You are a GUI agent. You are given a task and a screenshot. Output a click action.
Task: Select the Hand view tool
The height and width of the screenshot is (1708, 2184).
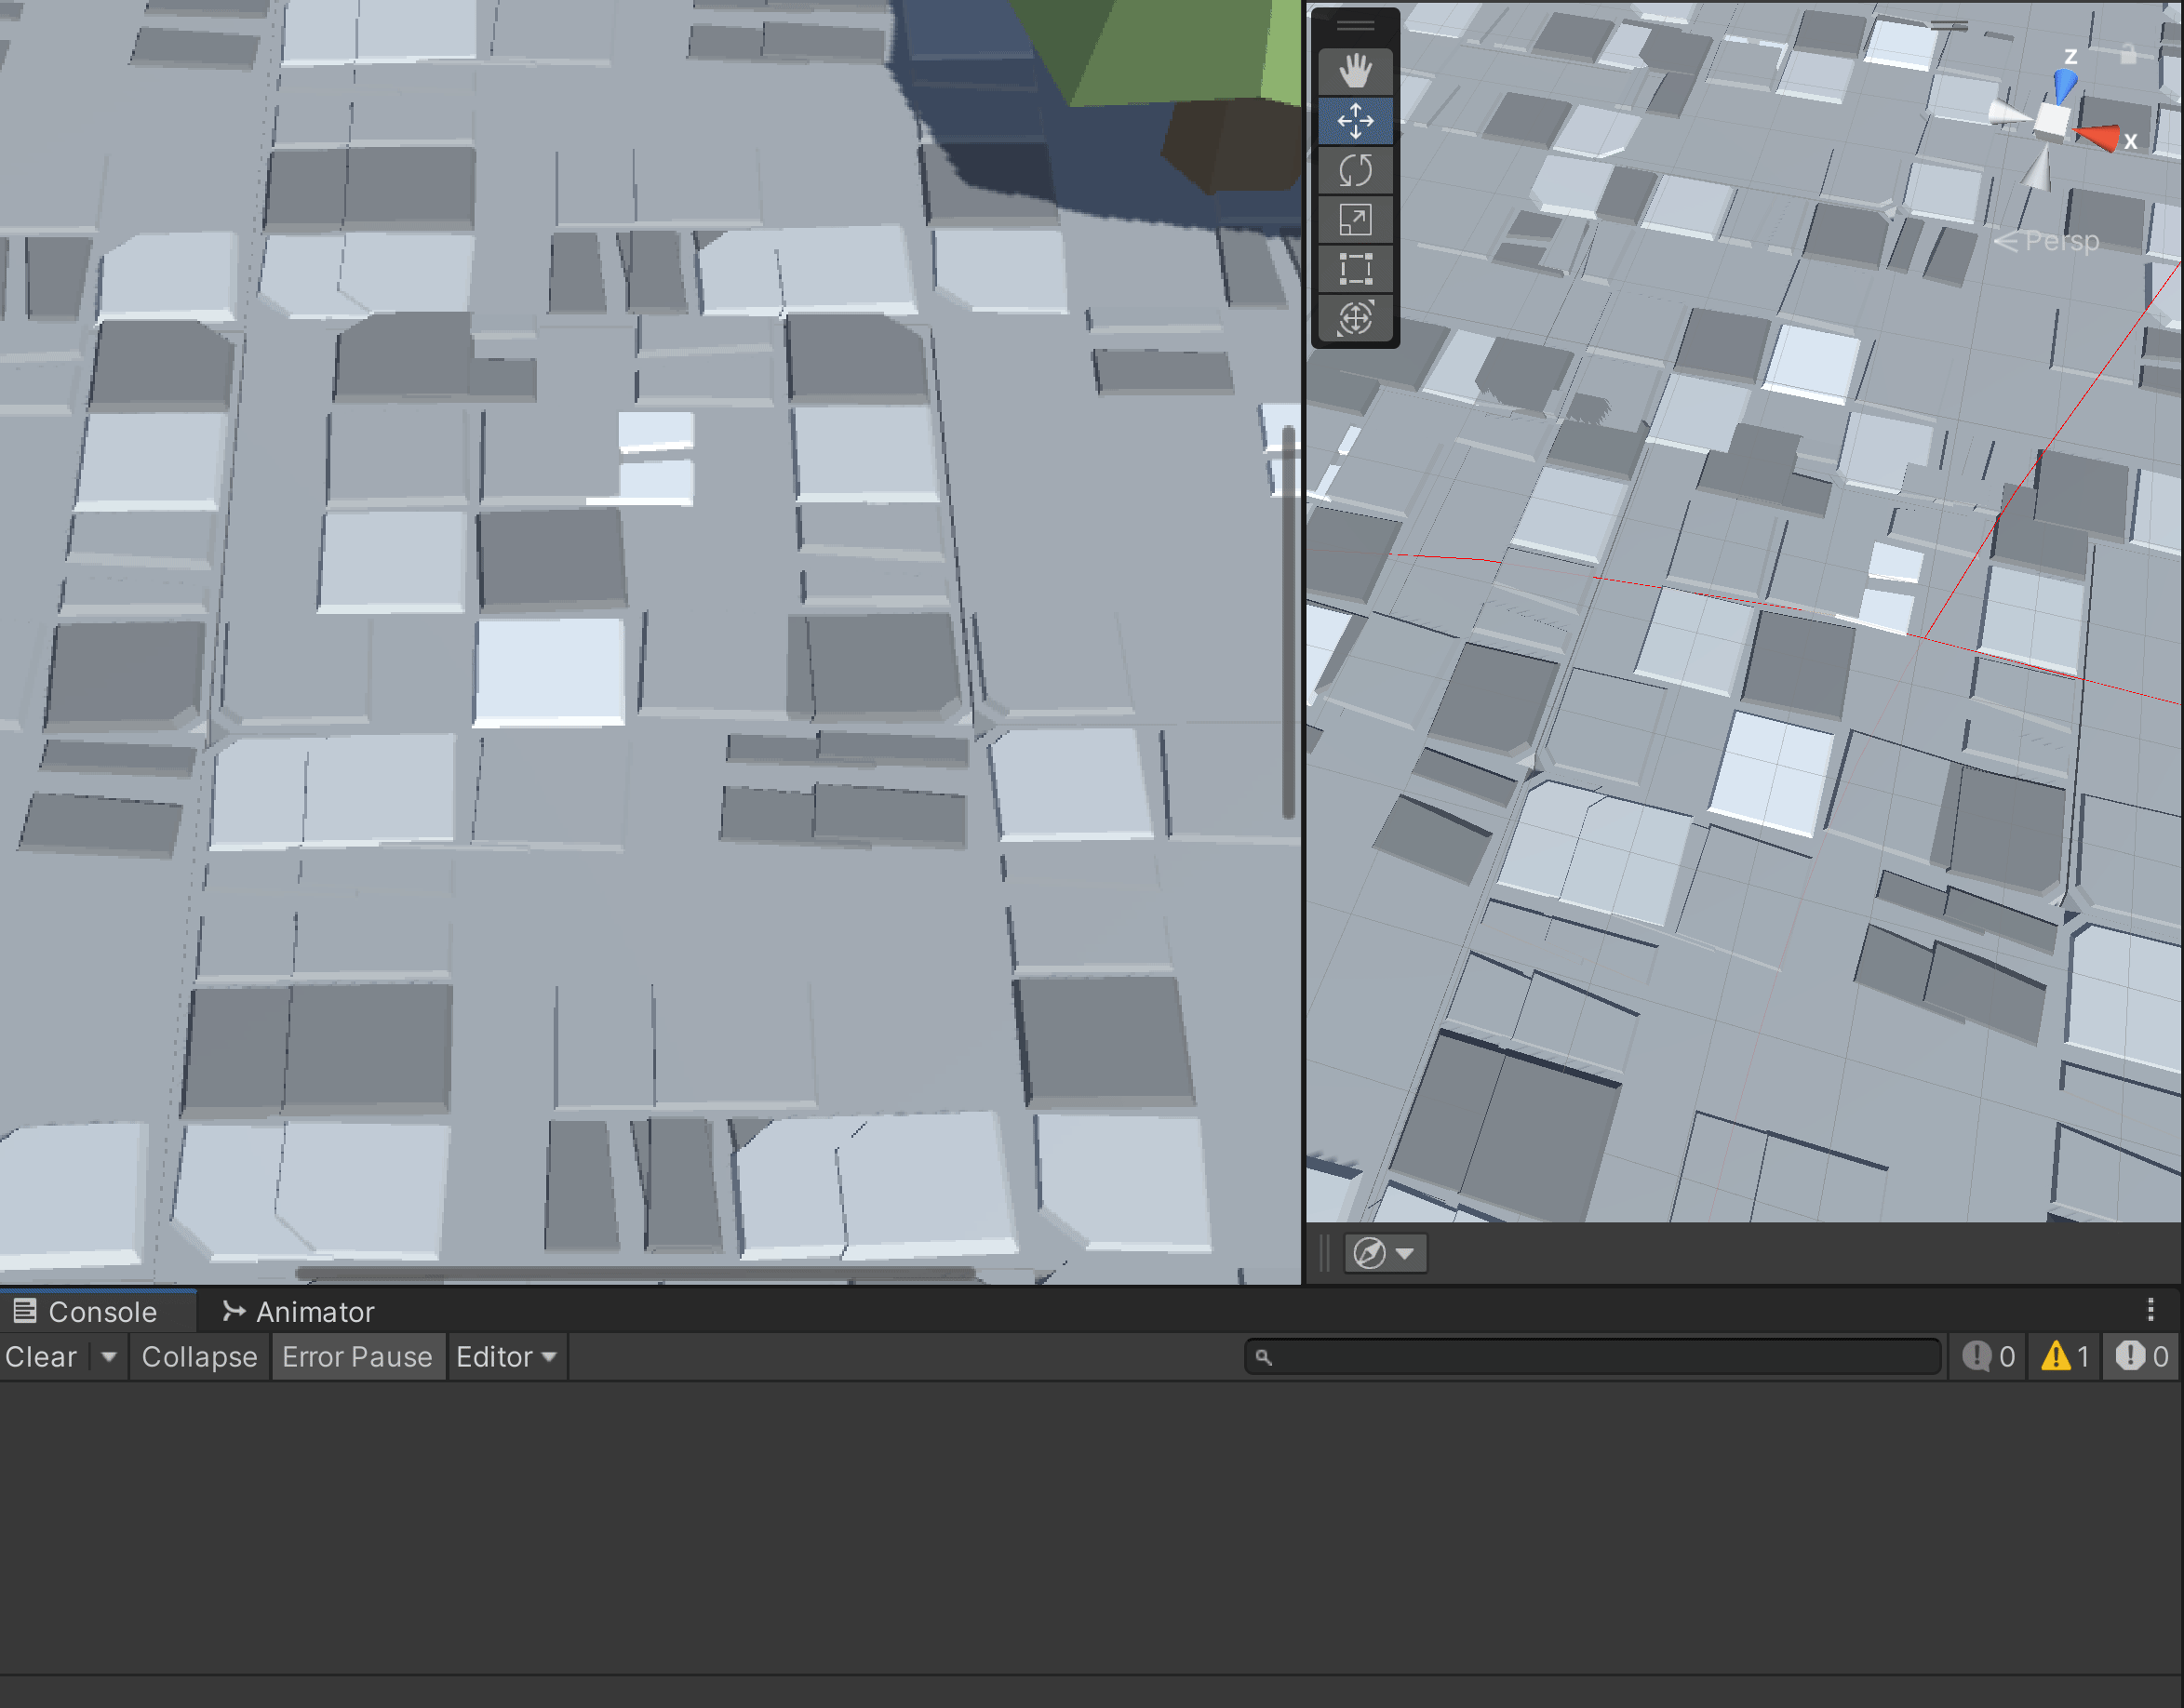1355,71
